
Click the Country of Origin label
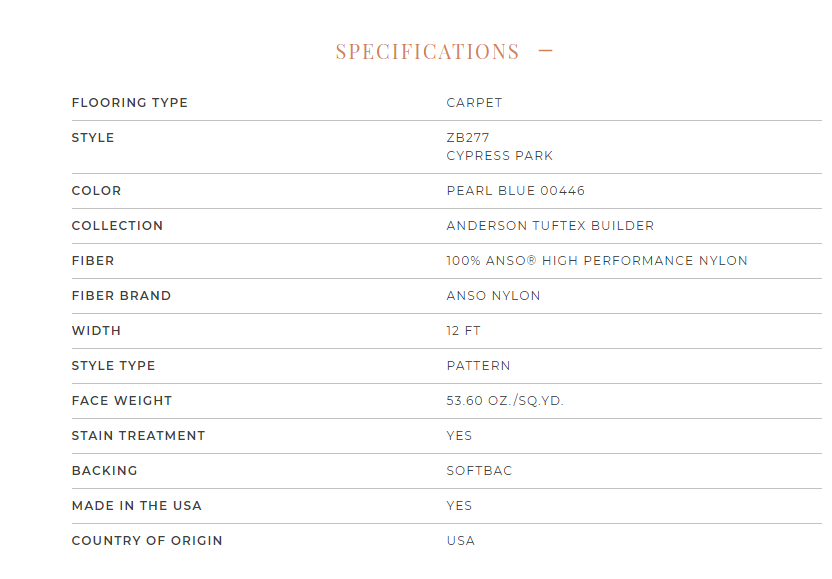pyautogui.click(x=147, y=541)
